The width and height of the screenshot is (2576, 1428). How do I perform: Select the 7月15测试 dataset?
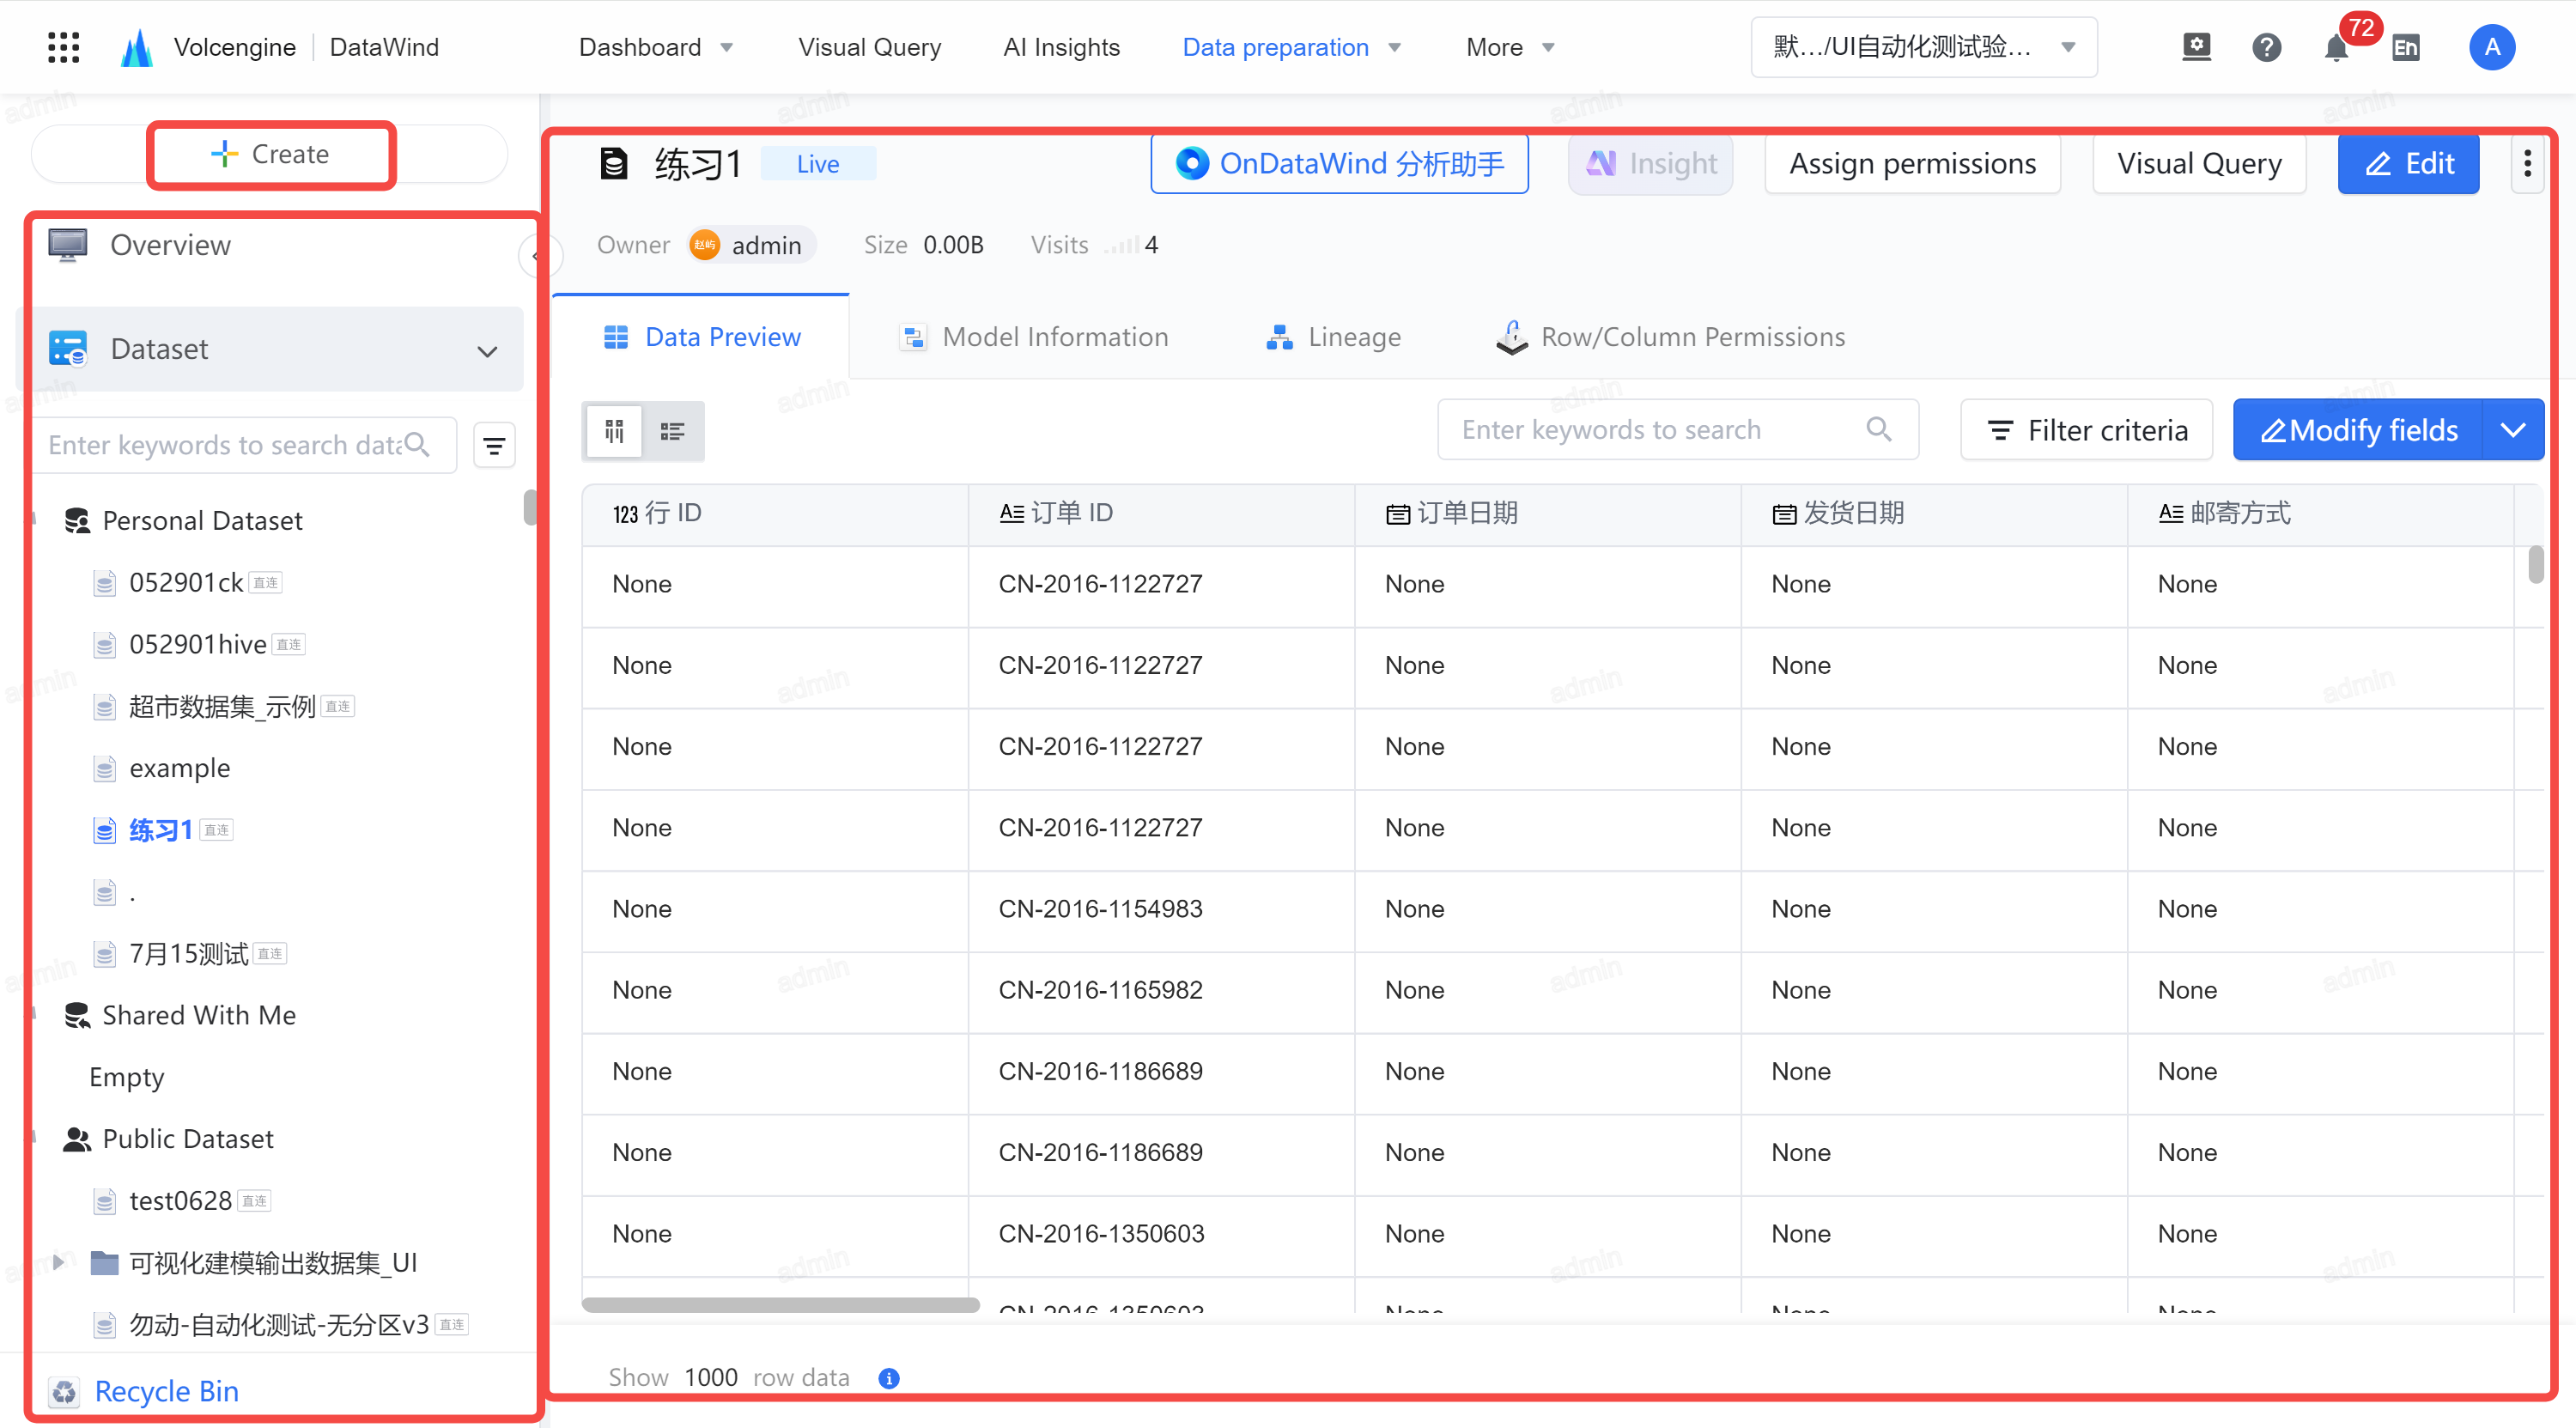point(189,953)
